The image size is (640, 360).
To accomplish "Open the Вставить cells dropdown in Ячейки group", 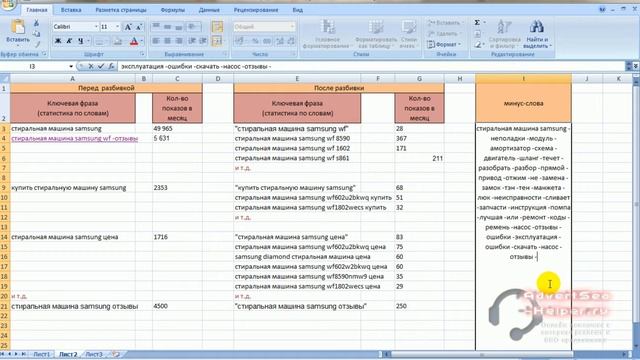I will pos(445,23).
